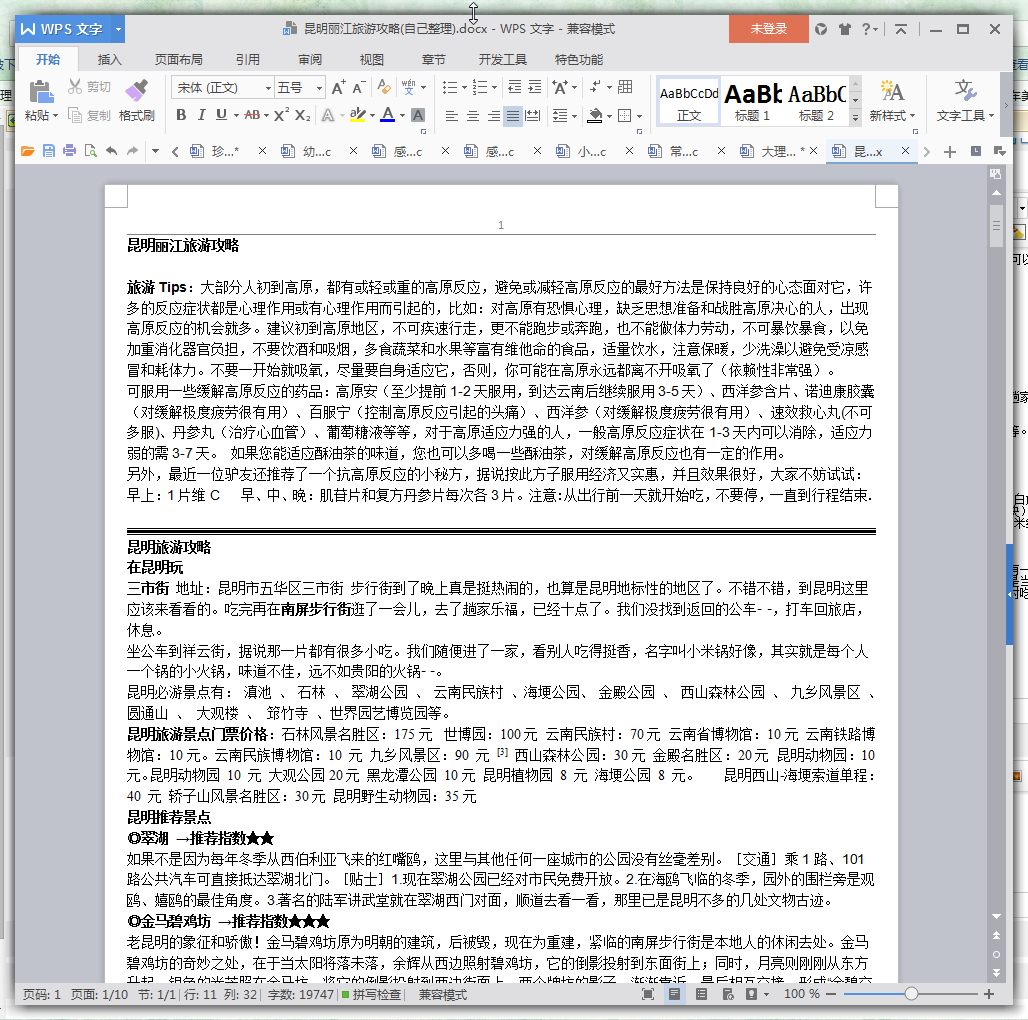Click the redo arrow icon
The height and width of the screenshot is (1020, 1028).
(132, 151)
